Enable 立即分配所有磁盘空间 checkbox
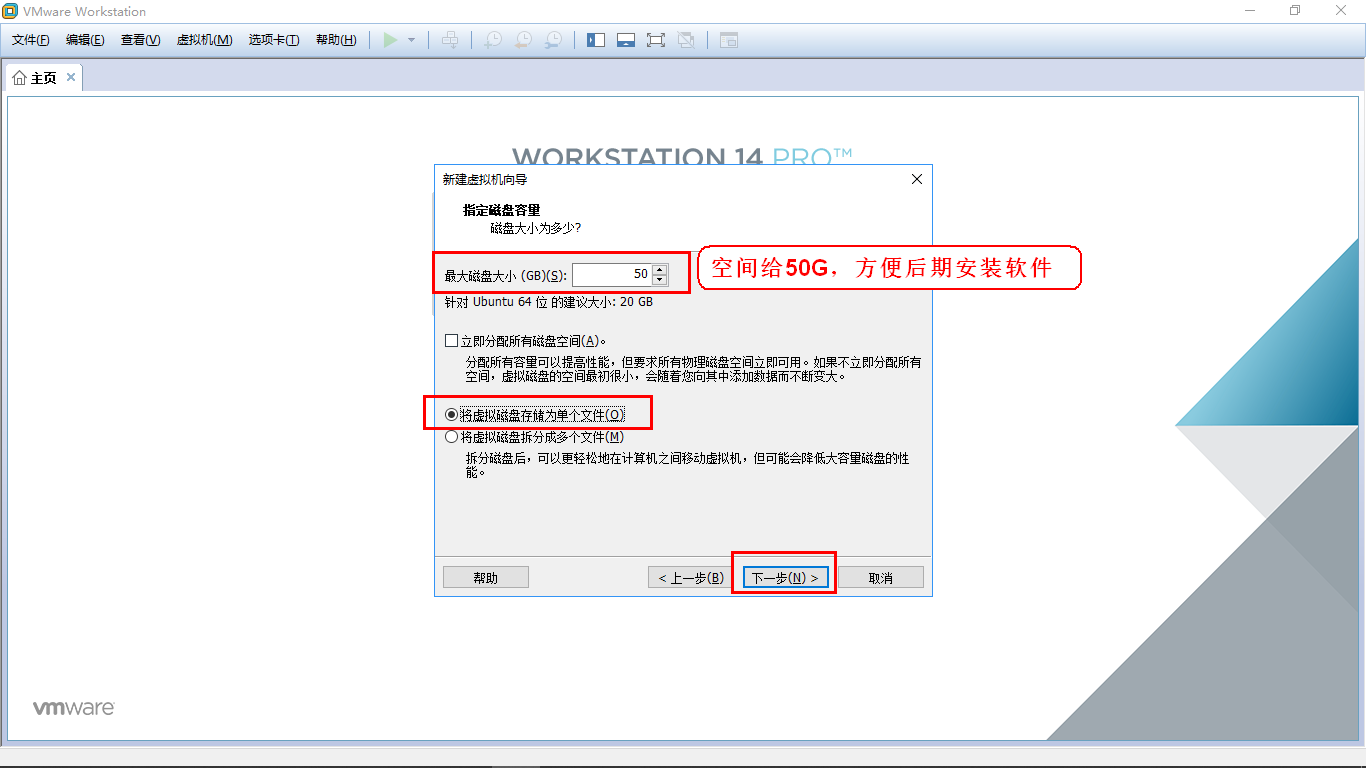The width and height of the screenshot is (1366, 768). (x=451, y=341)
